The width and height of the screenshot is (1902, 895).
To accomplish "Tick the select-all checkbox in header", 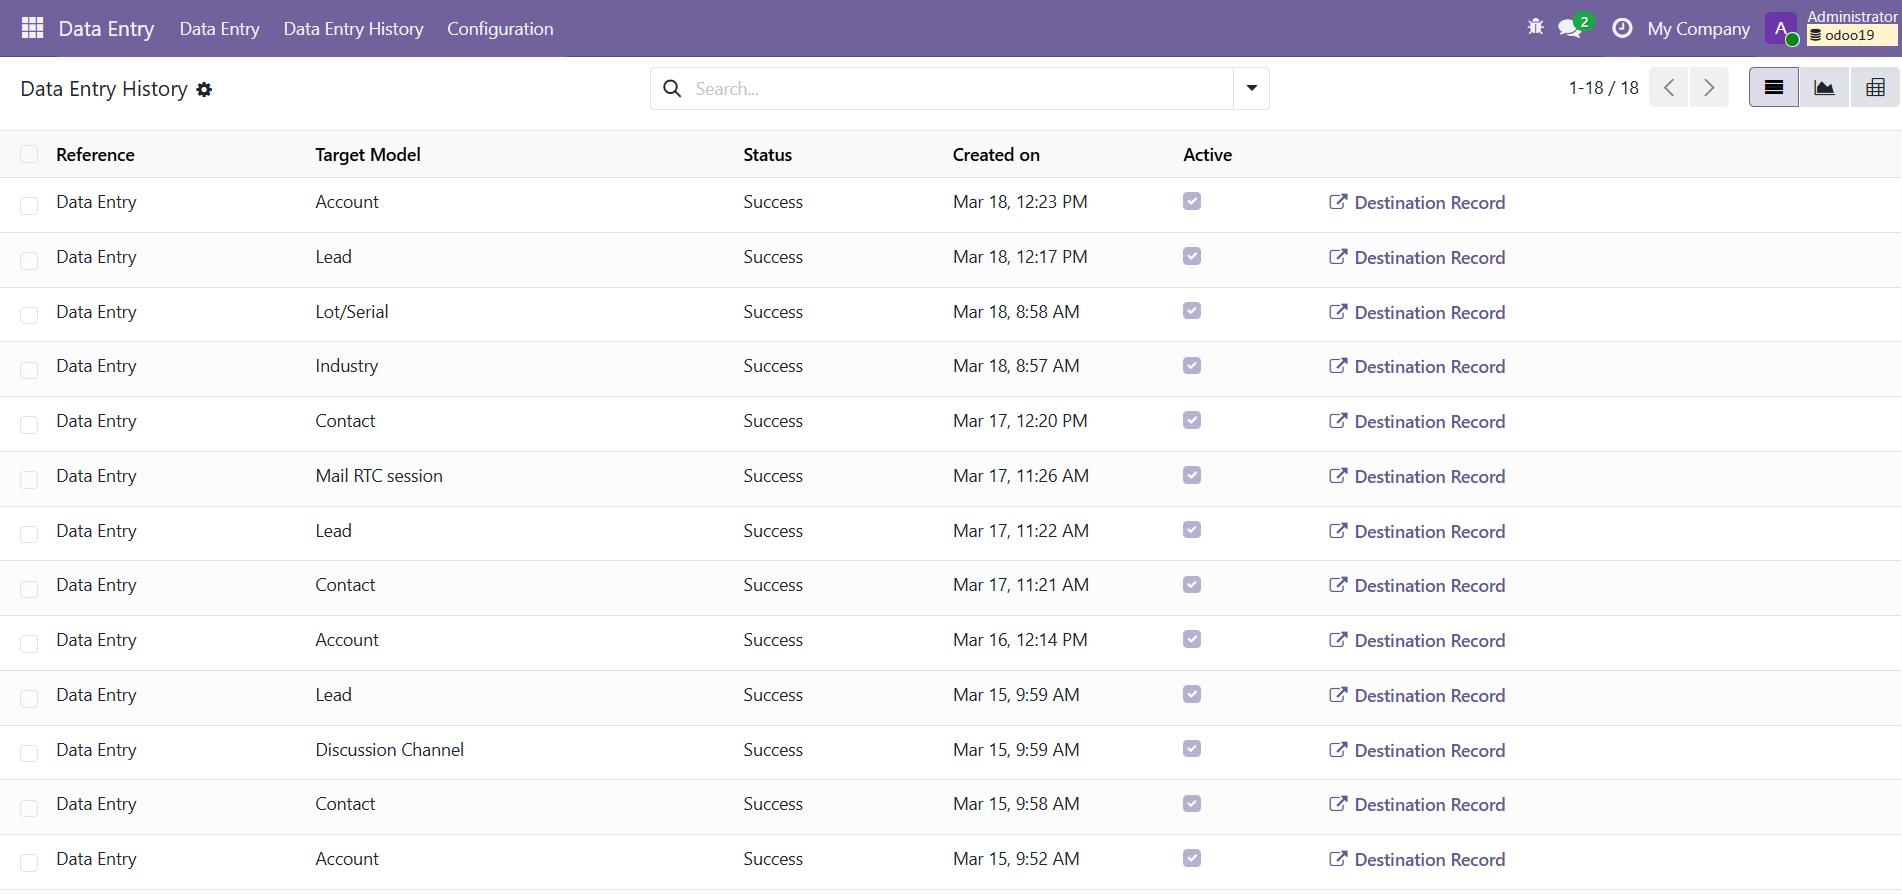I will 29,154.
